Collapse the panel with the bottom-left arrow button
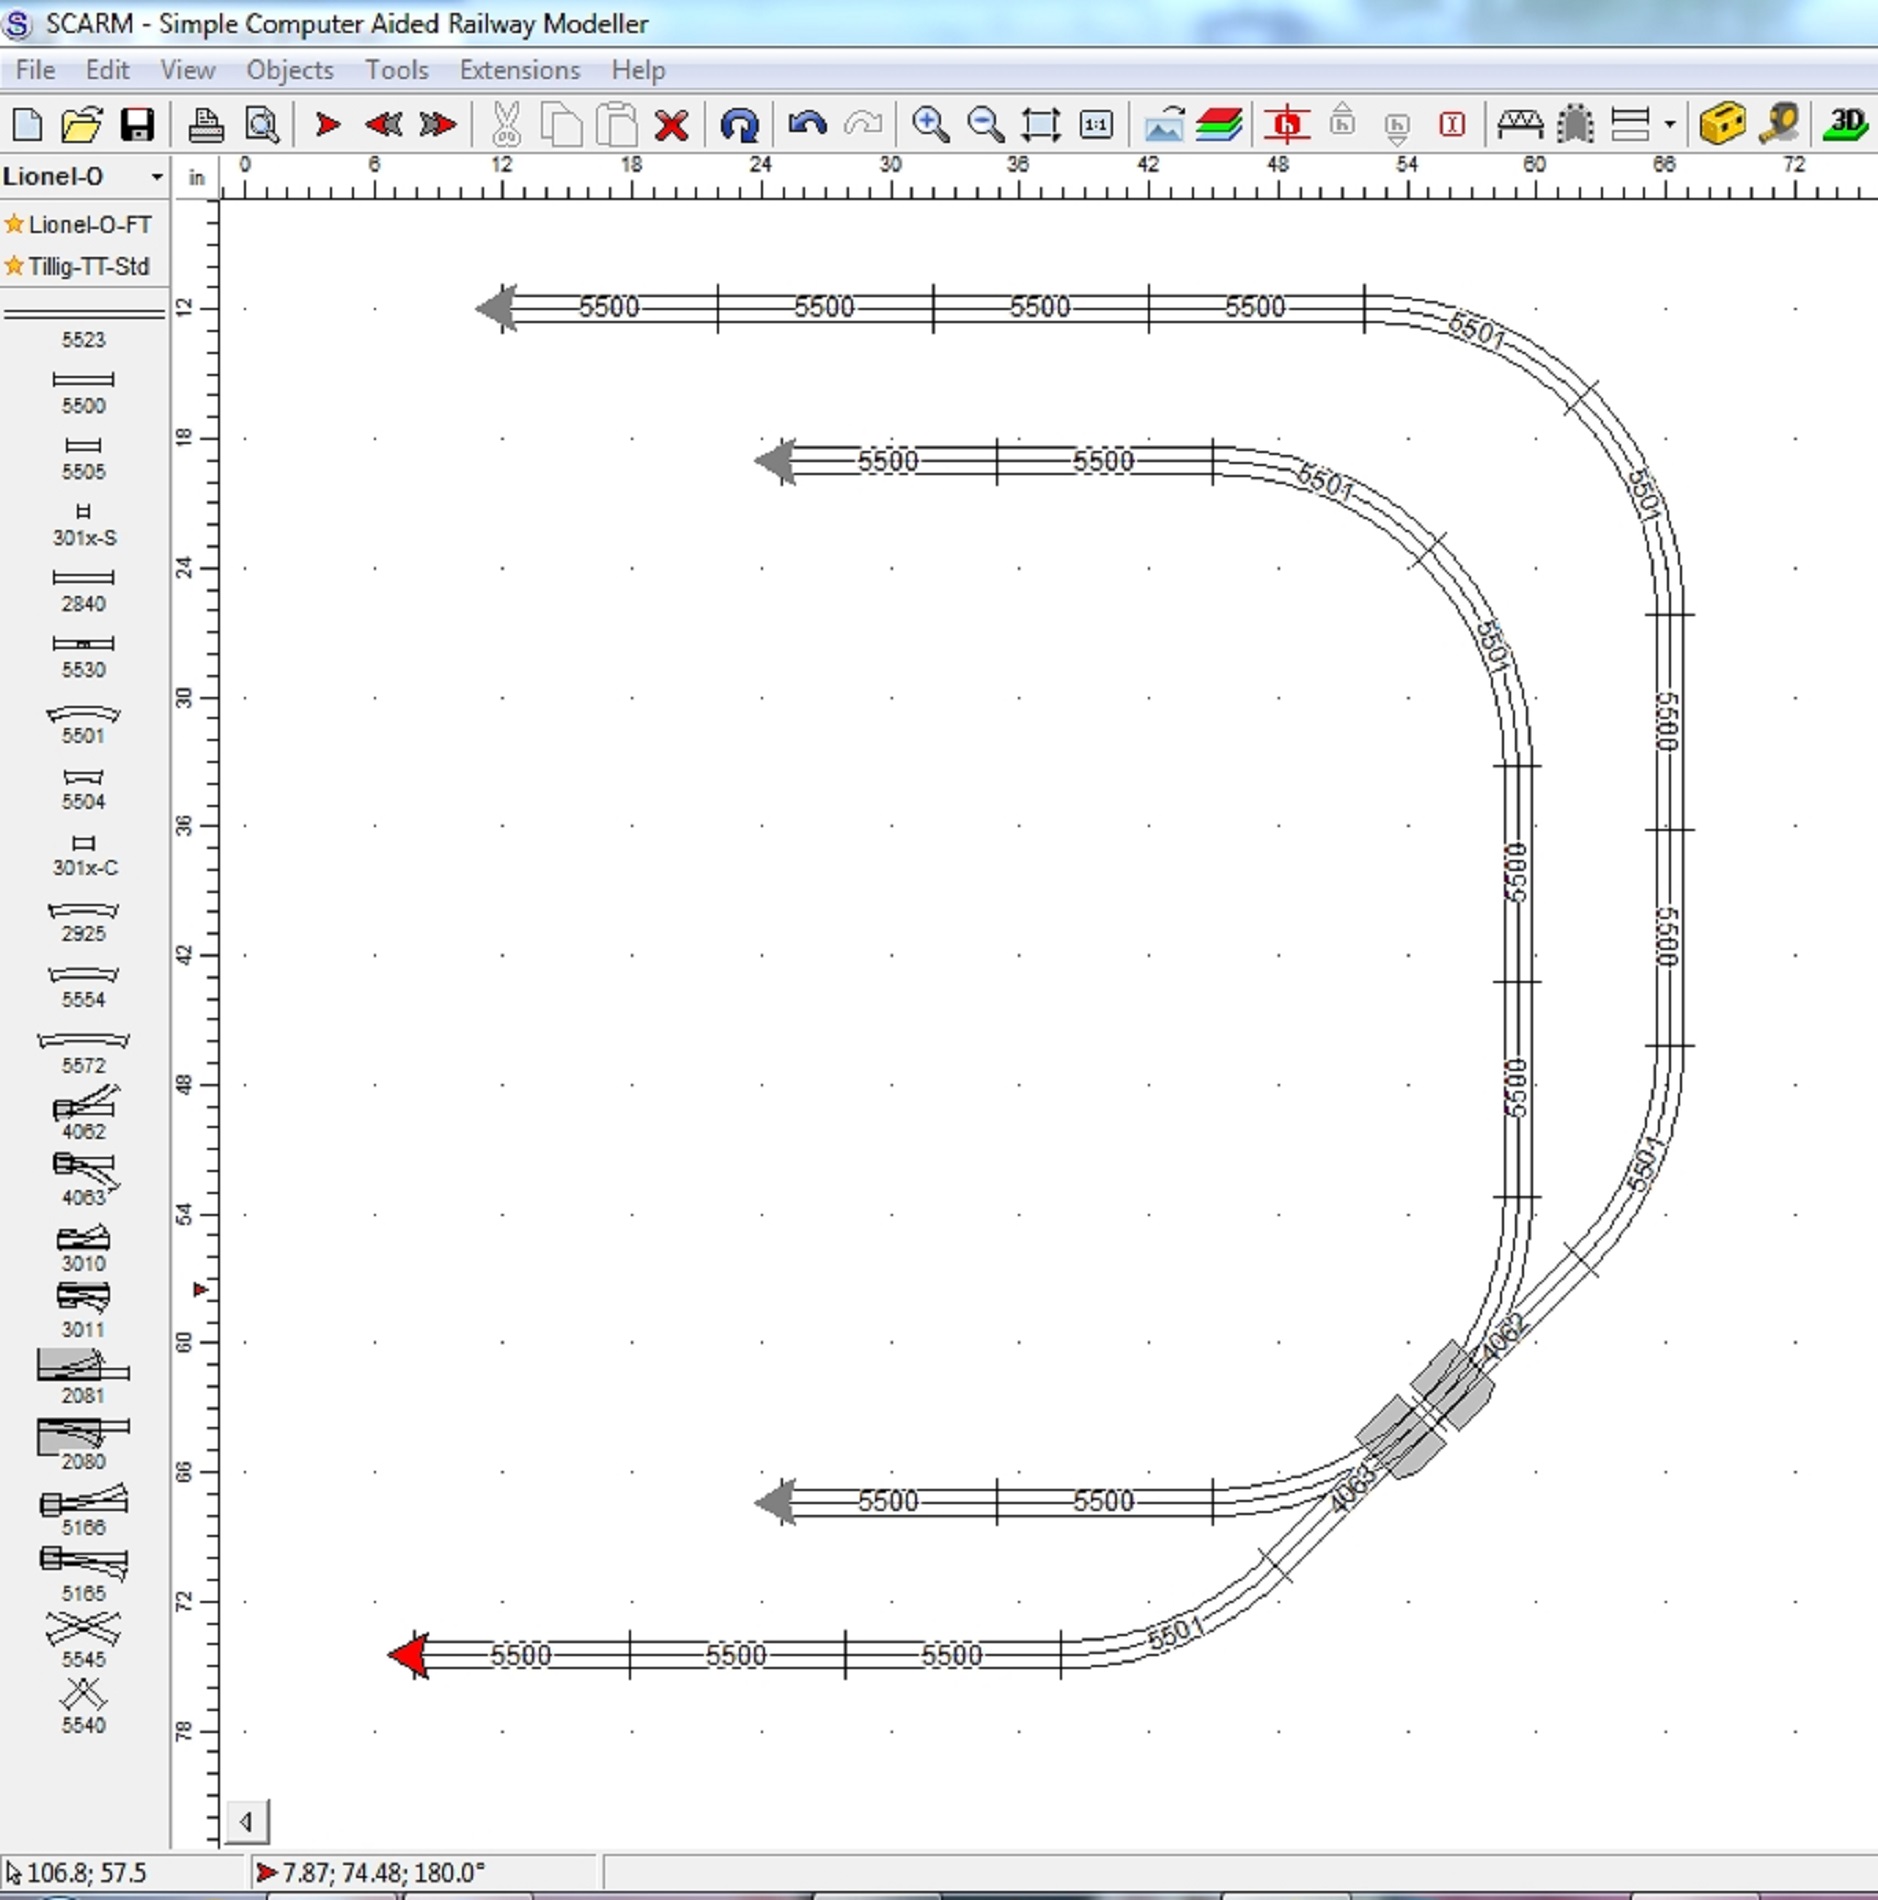Viewport: 1878px width, 1900px height. click(249, 1822)
